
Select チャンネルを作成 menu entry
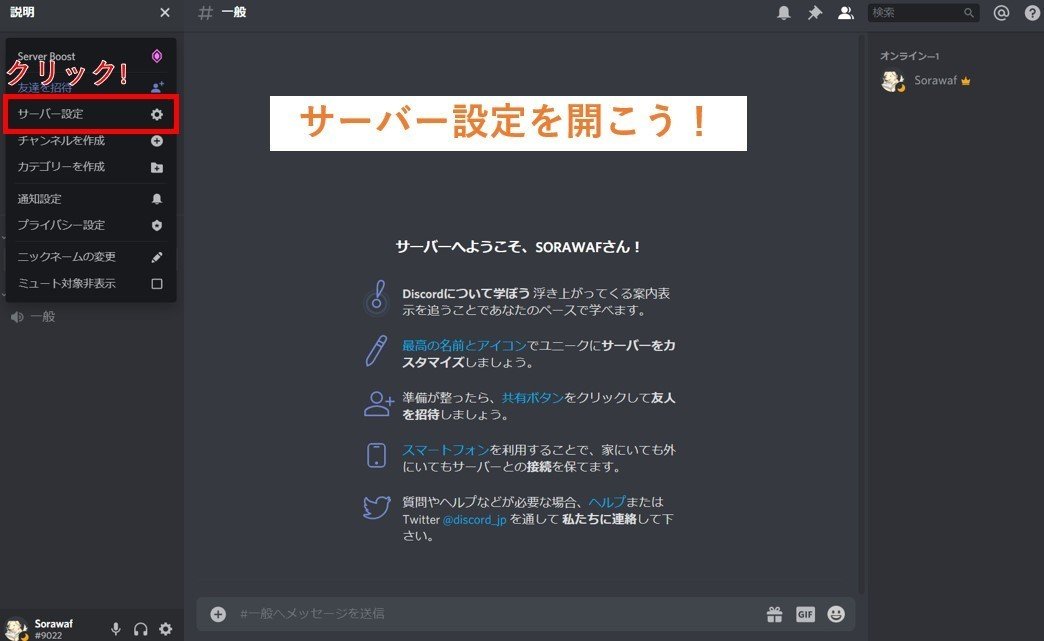pos(91,140)
